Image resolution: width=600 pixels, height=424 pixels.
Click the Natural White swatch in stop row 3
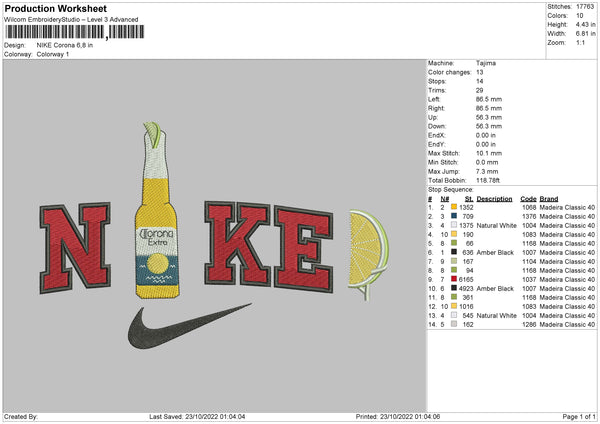pyautogui.click(x=454, y=225)
